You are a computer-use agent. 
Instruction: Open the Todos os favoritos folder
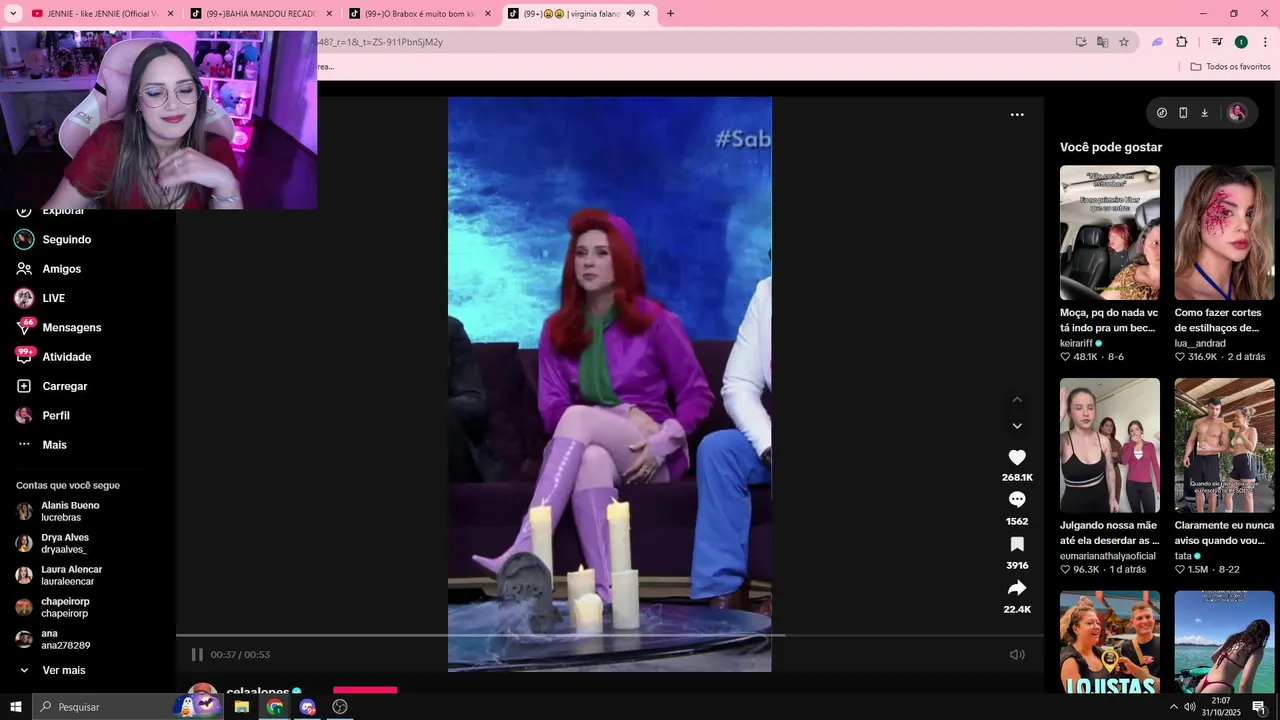point(1230,67)
